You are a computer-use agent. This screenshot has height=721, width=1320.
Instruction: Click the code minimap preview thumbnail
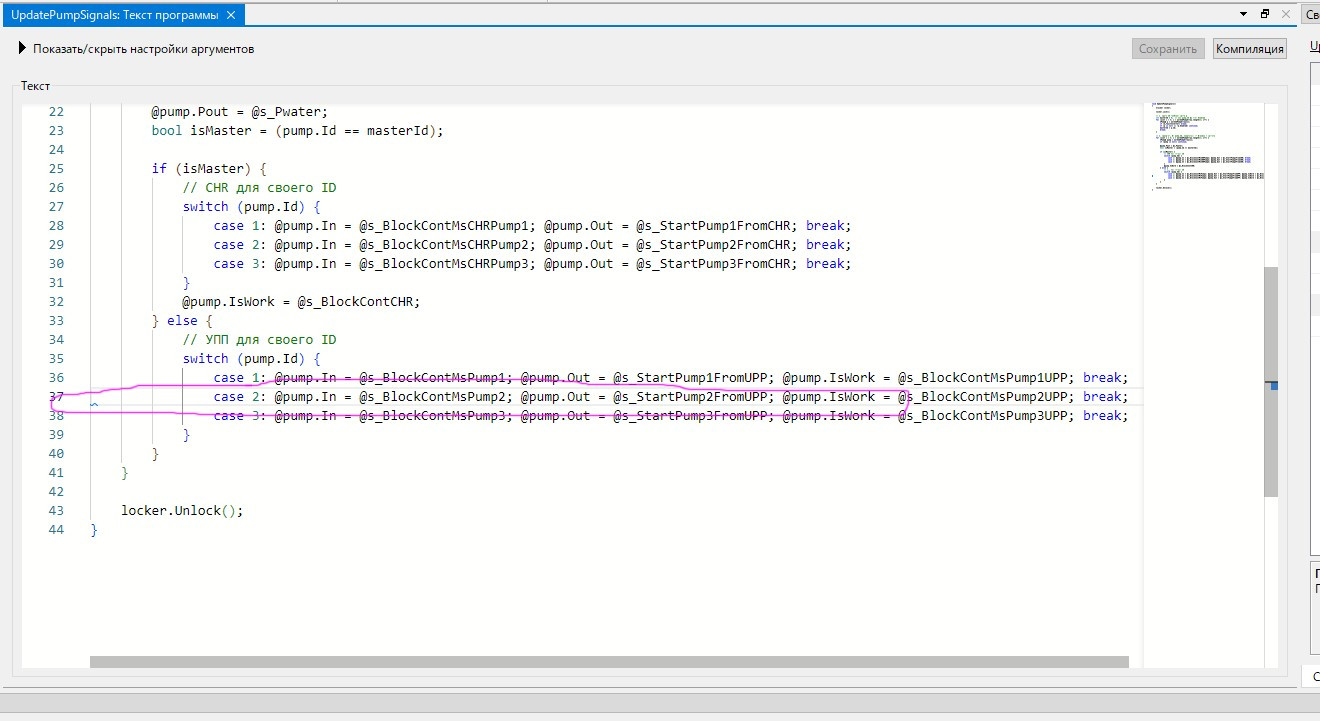coord(1205,145)
